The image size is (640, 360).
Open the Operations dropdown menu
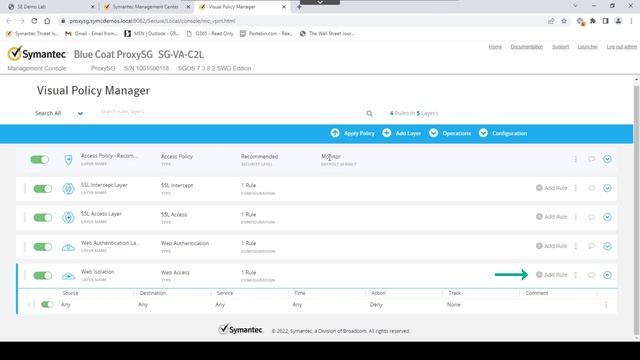click(450, 133)
